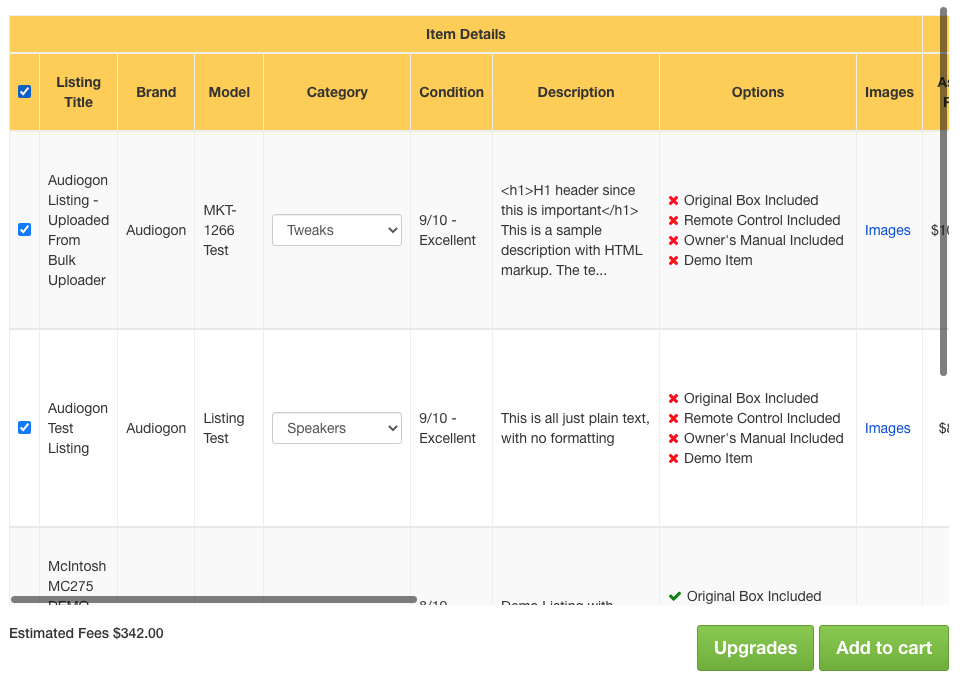Click description 'This is all just plain text'

coord(575,428)
